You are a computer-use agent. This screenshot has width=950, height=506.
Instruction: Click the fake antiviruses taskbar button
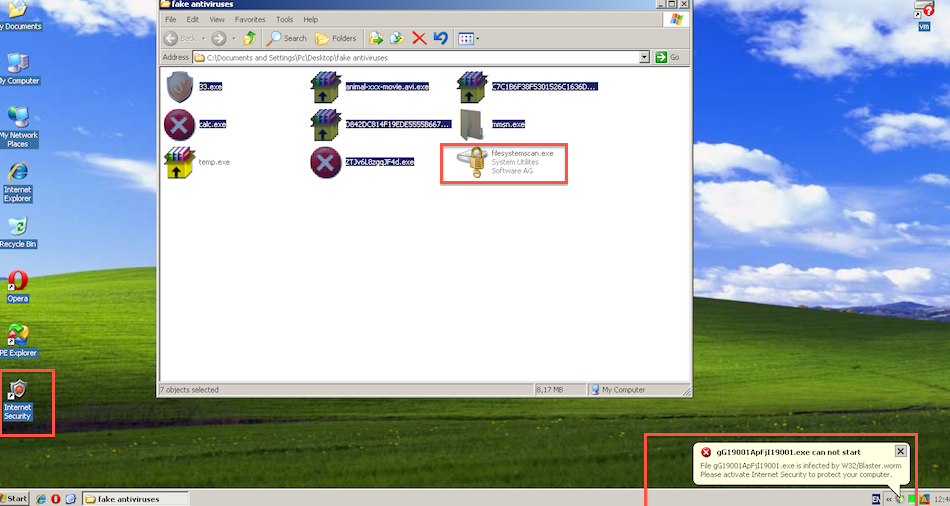[135, 499]
